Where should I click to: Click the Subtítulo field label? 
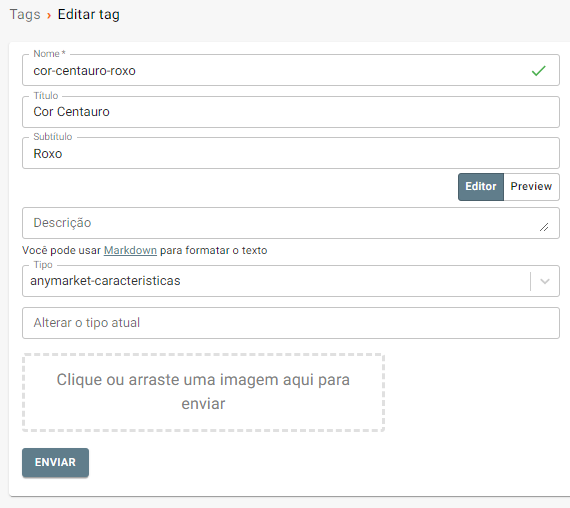pyautogui.click(x=53, y=137)
